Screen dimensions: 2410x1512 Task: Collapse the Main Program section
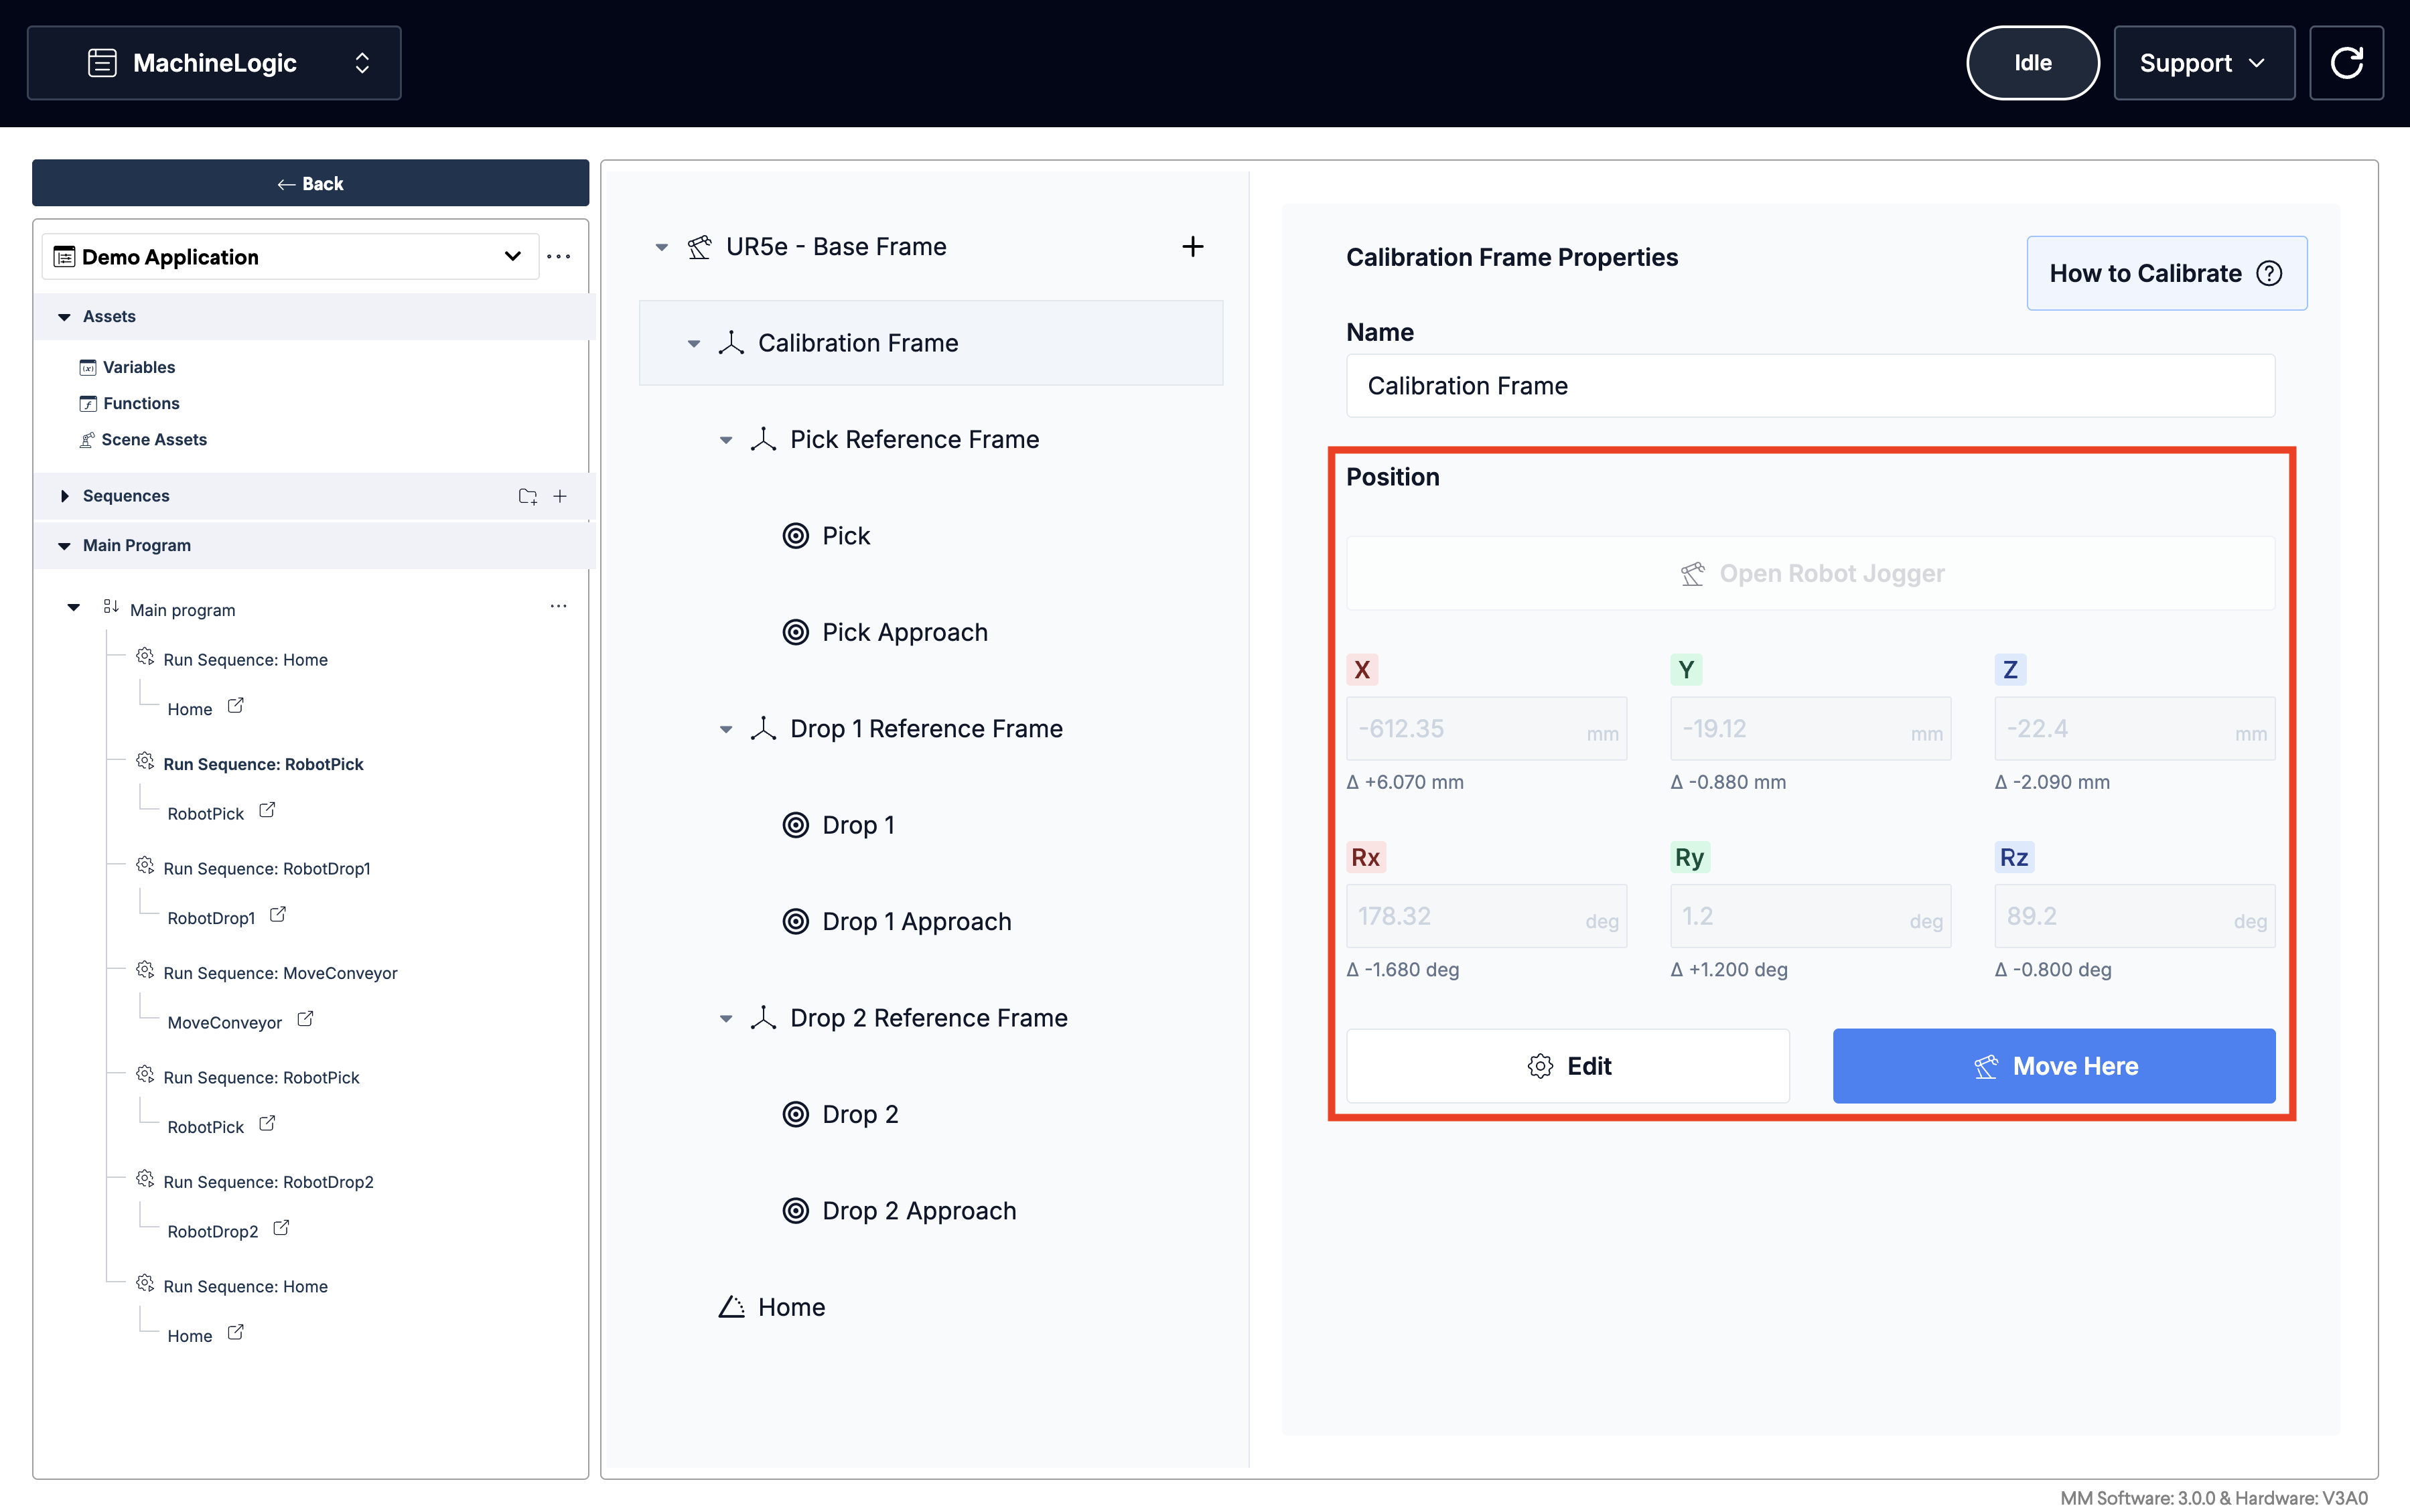point(64,546)
